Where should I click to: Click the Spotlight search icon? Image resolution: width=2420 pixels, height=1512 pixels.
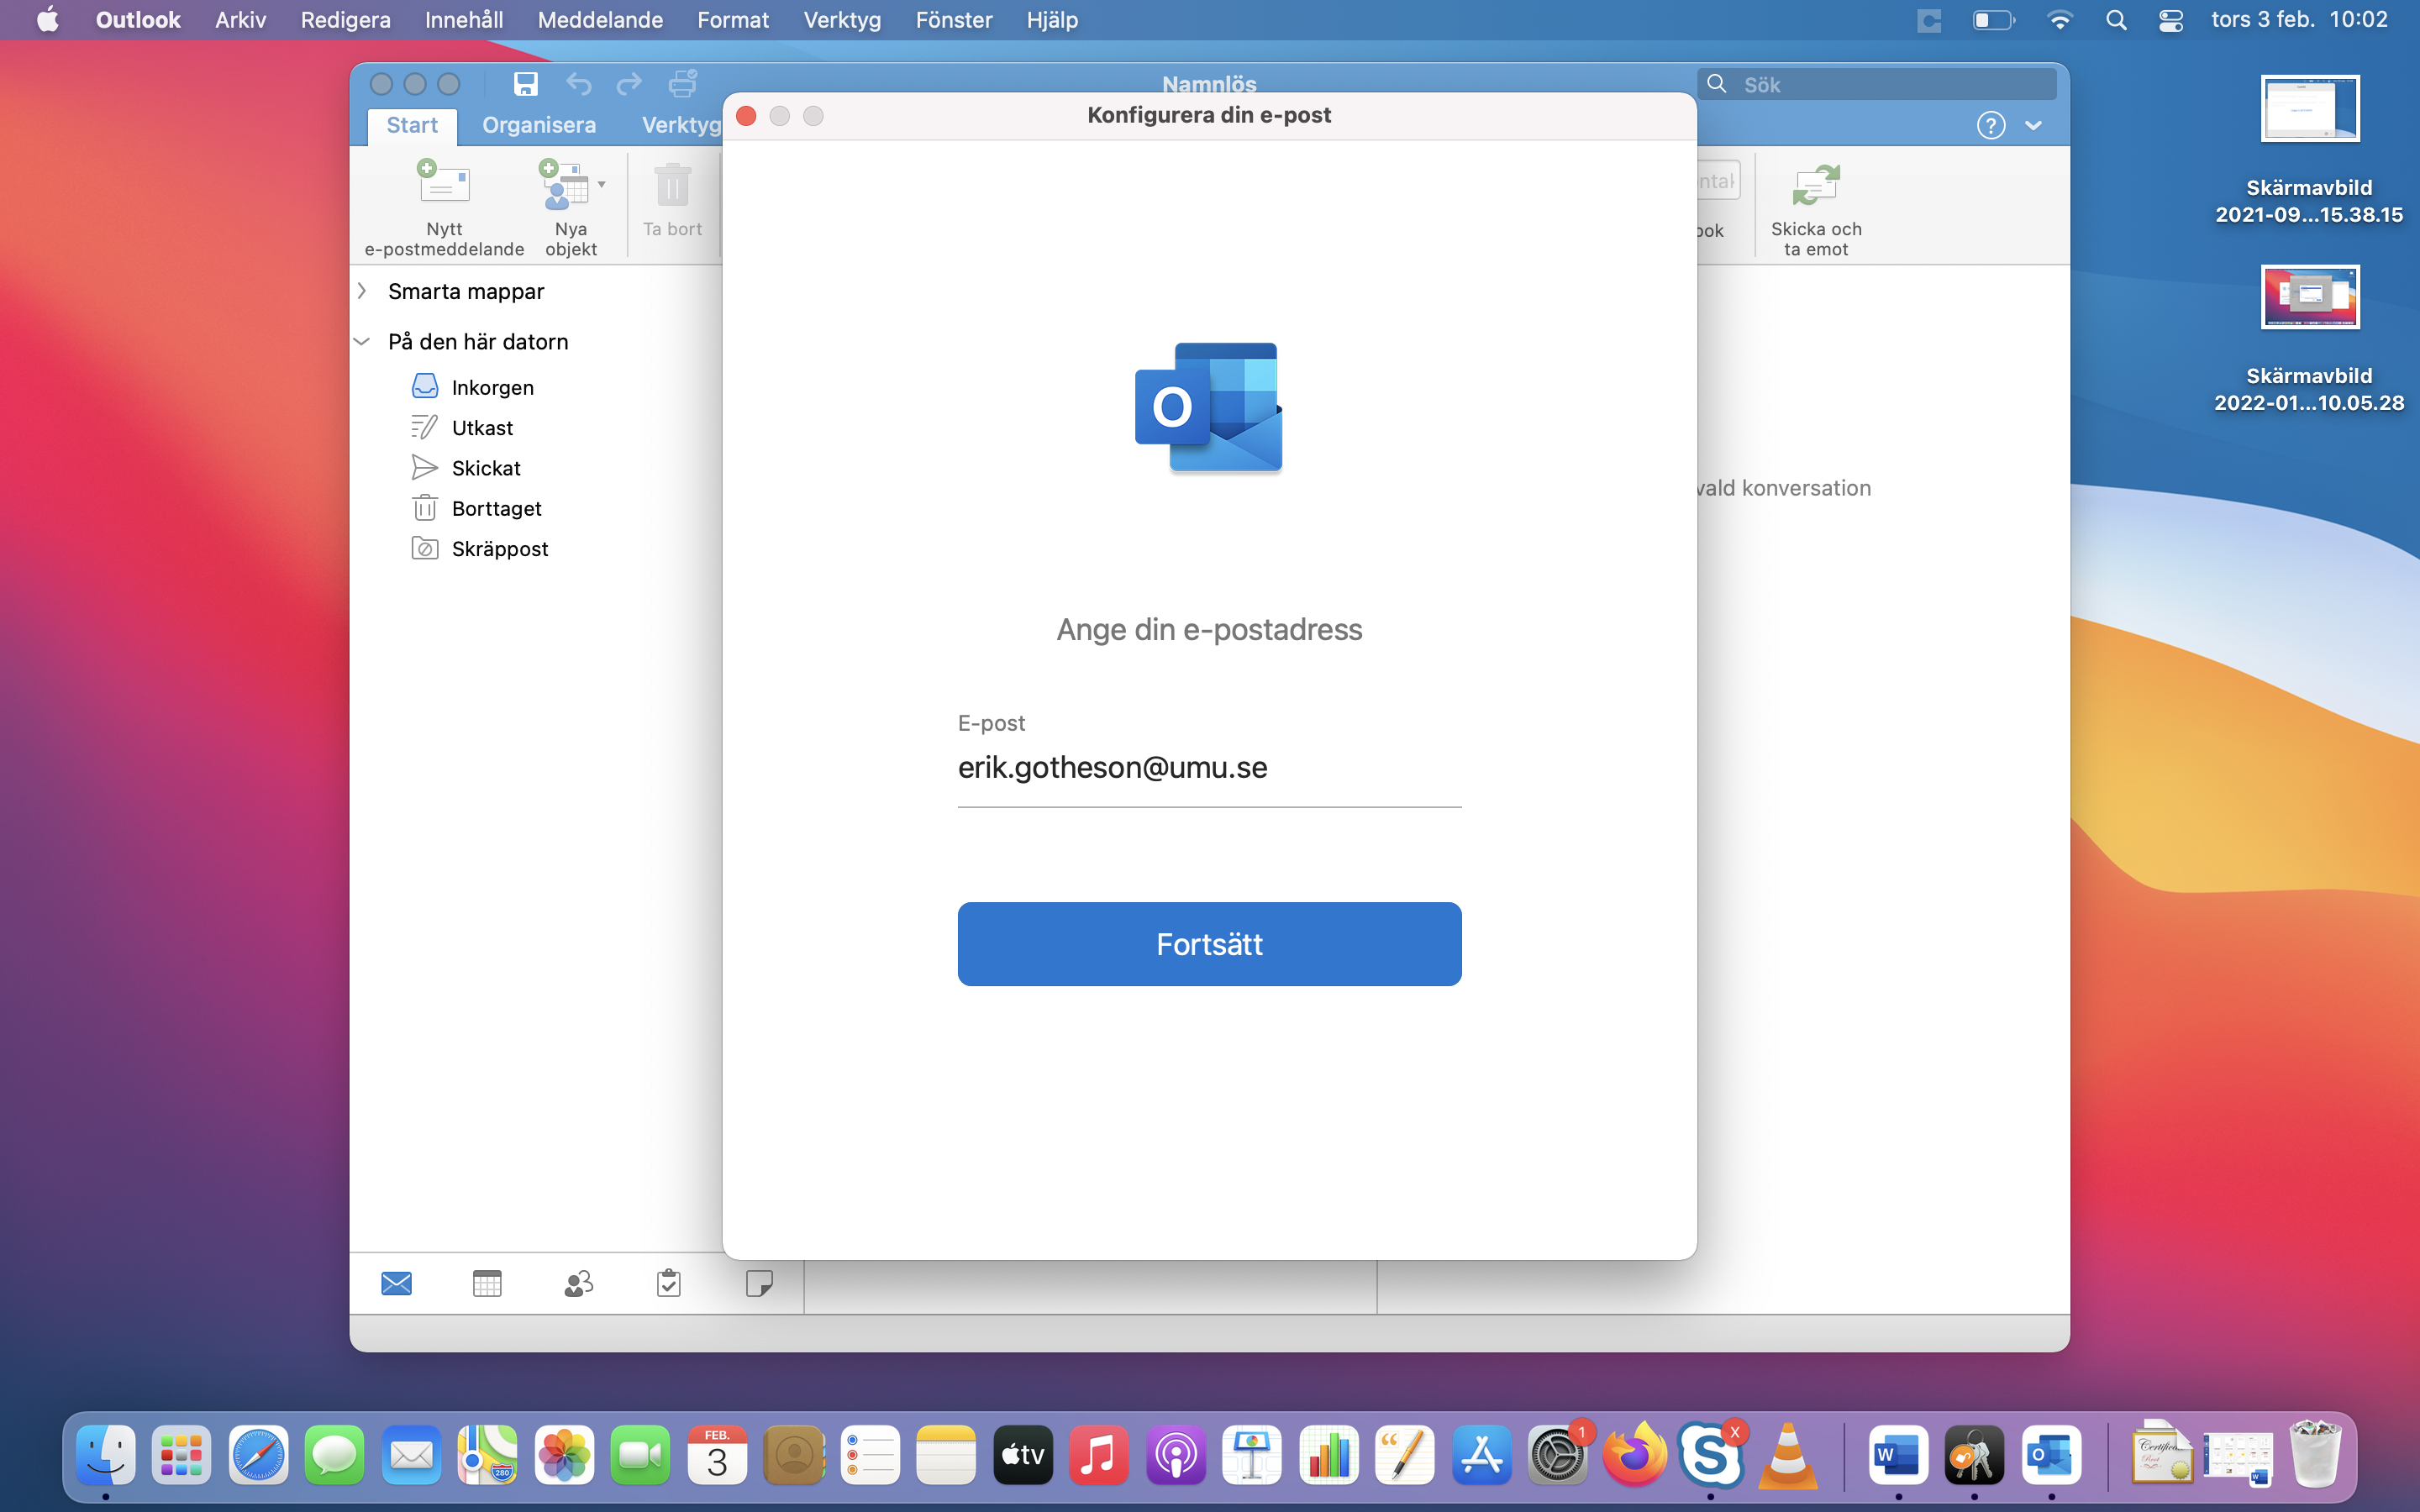2116,20
